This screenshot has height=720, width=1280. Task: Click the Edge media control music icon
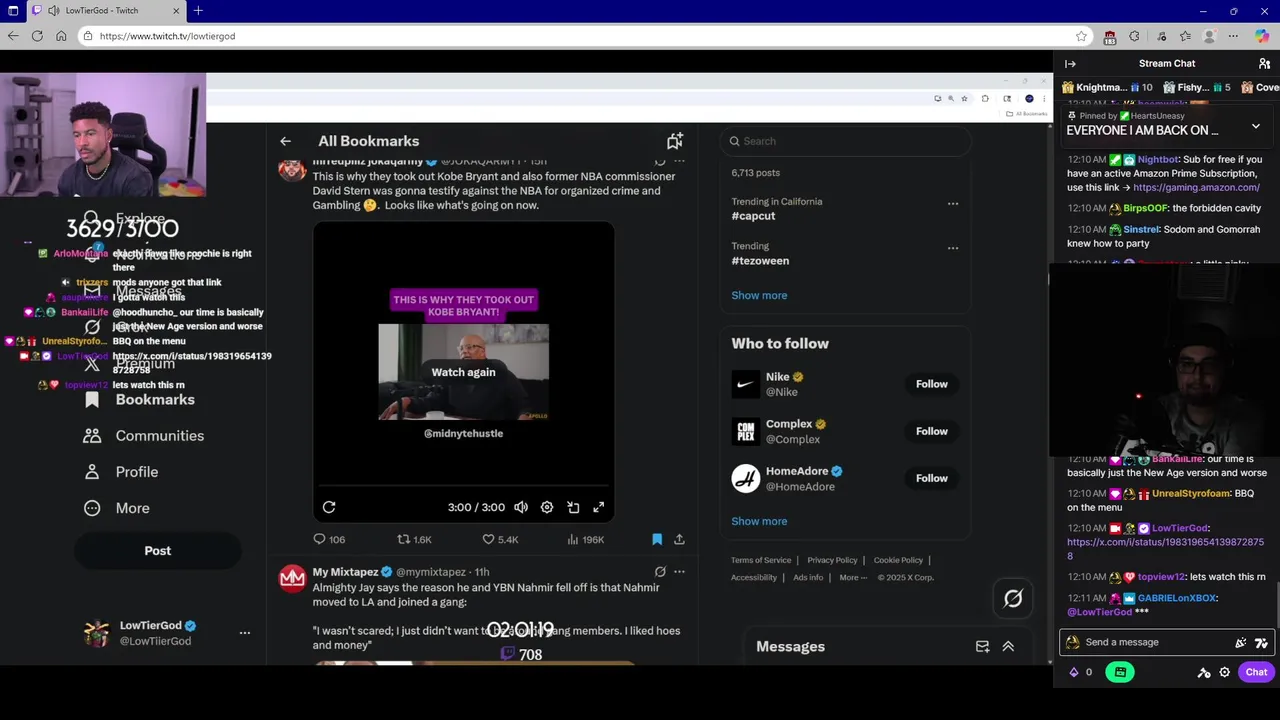click(1160, 36)
